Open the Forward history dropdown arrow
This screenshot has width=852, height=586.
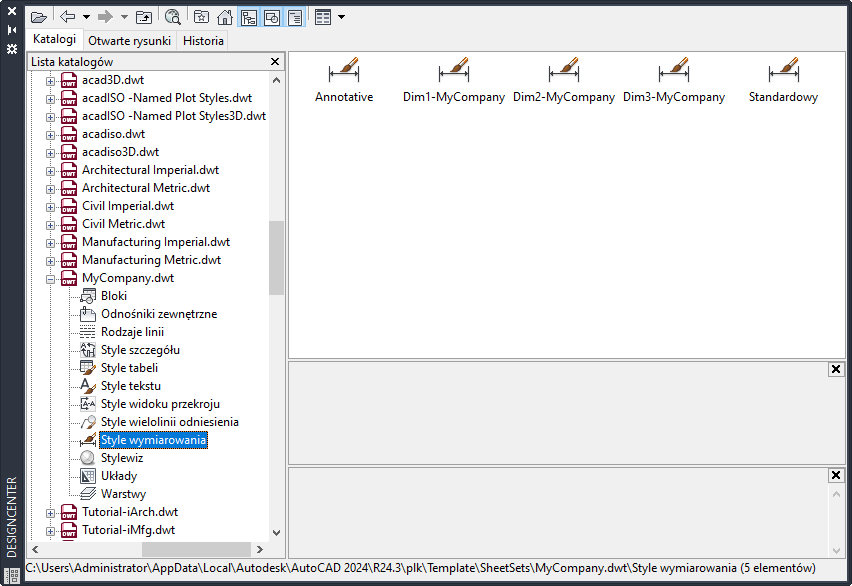pyautogui.click(x=124, y=17)
